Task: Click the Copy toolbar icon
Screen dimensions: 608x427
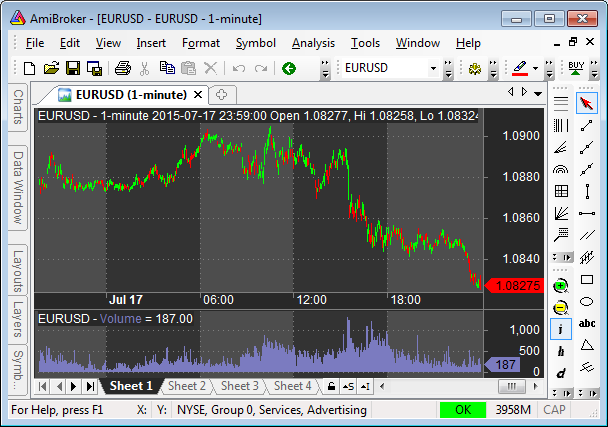Action: [167, 68]
